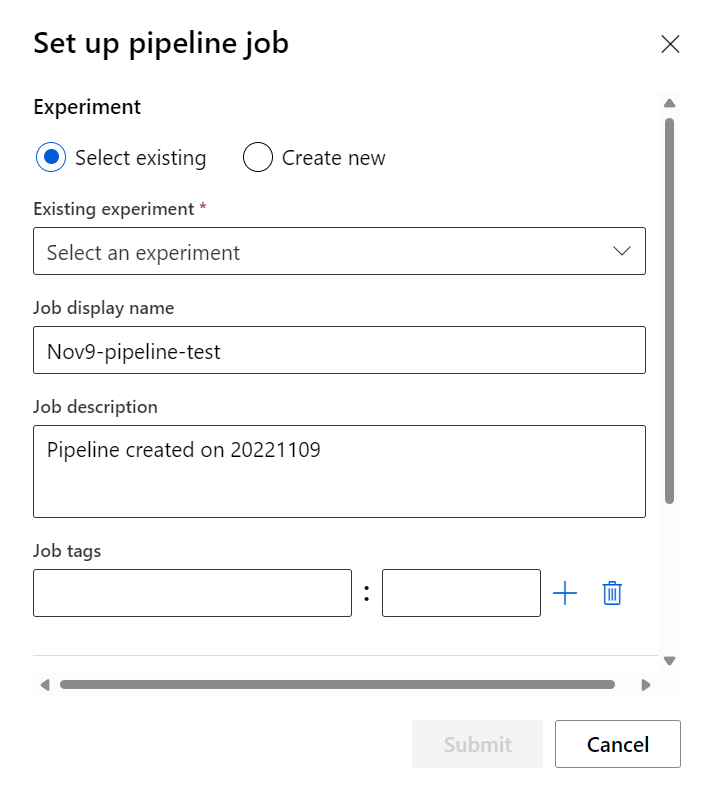The width and height of the screenshot is (712, 804).
Task: Click the Create new label text
Action: (x=333, y=158)
